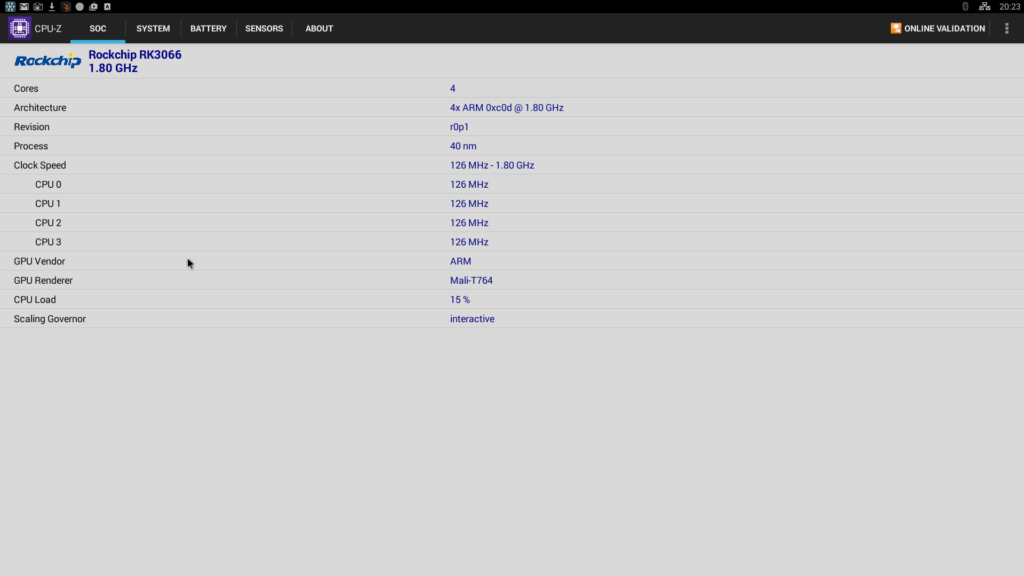Select the CPU Load label
The height and width of the screenshot is (576, 1024).
35,300
